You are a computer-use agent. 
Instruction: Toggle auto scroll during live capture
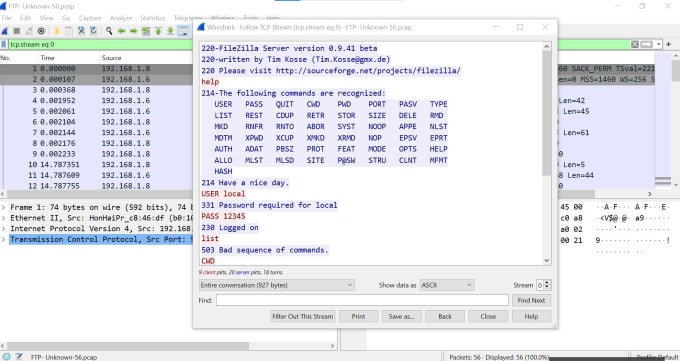[183, 31]
